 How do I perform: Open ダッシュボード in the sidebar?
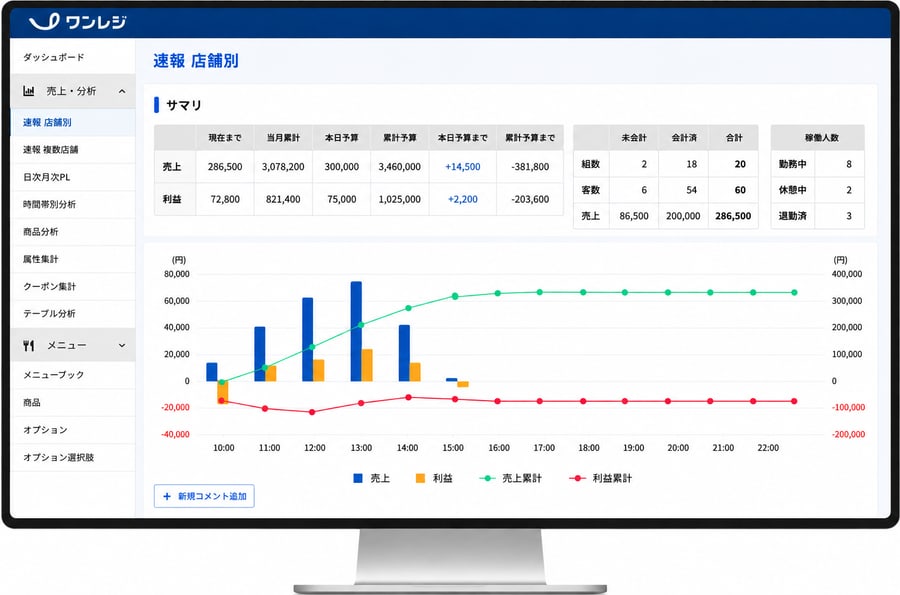coord(72,57)
